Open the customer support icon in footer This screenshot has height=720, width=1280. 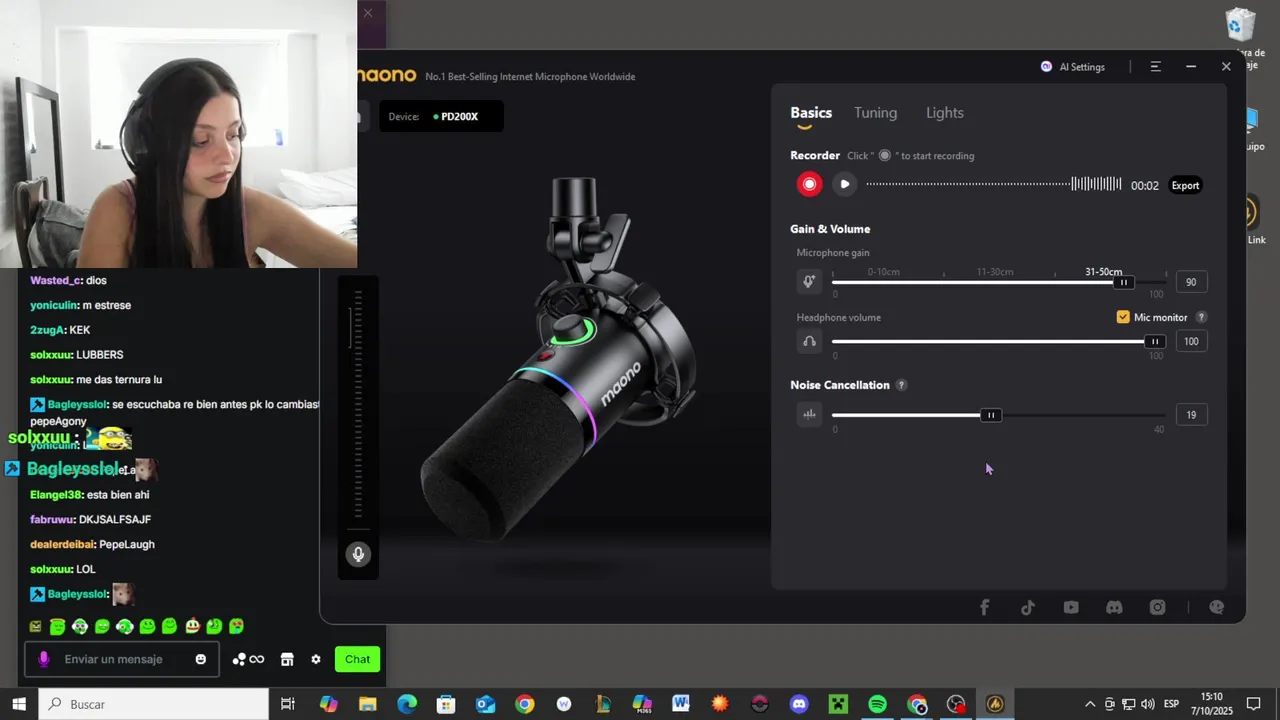1217,607
